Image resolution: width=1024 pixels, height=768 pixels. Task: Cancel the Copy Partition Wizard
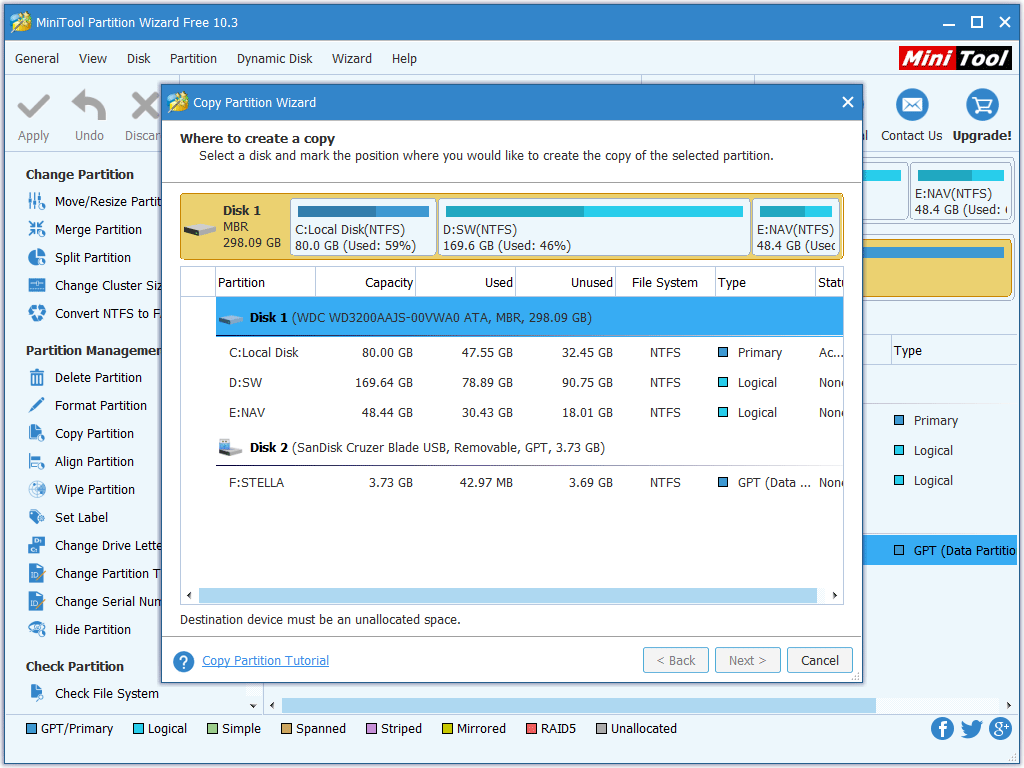[x=820, y=660]
